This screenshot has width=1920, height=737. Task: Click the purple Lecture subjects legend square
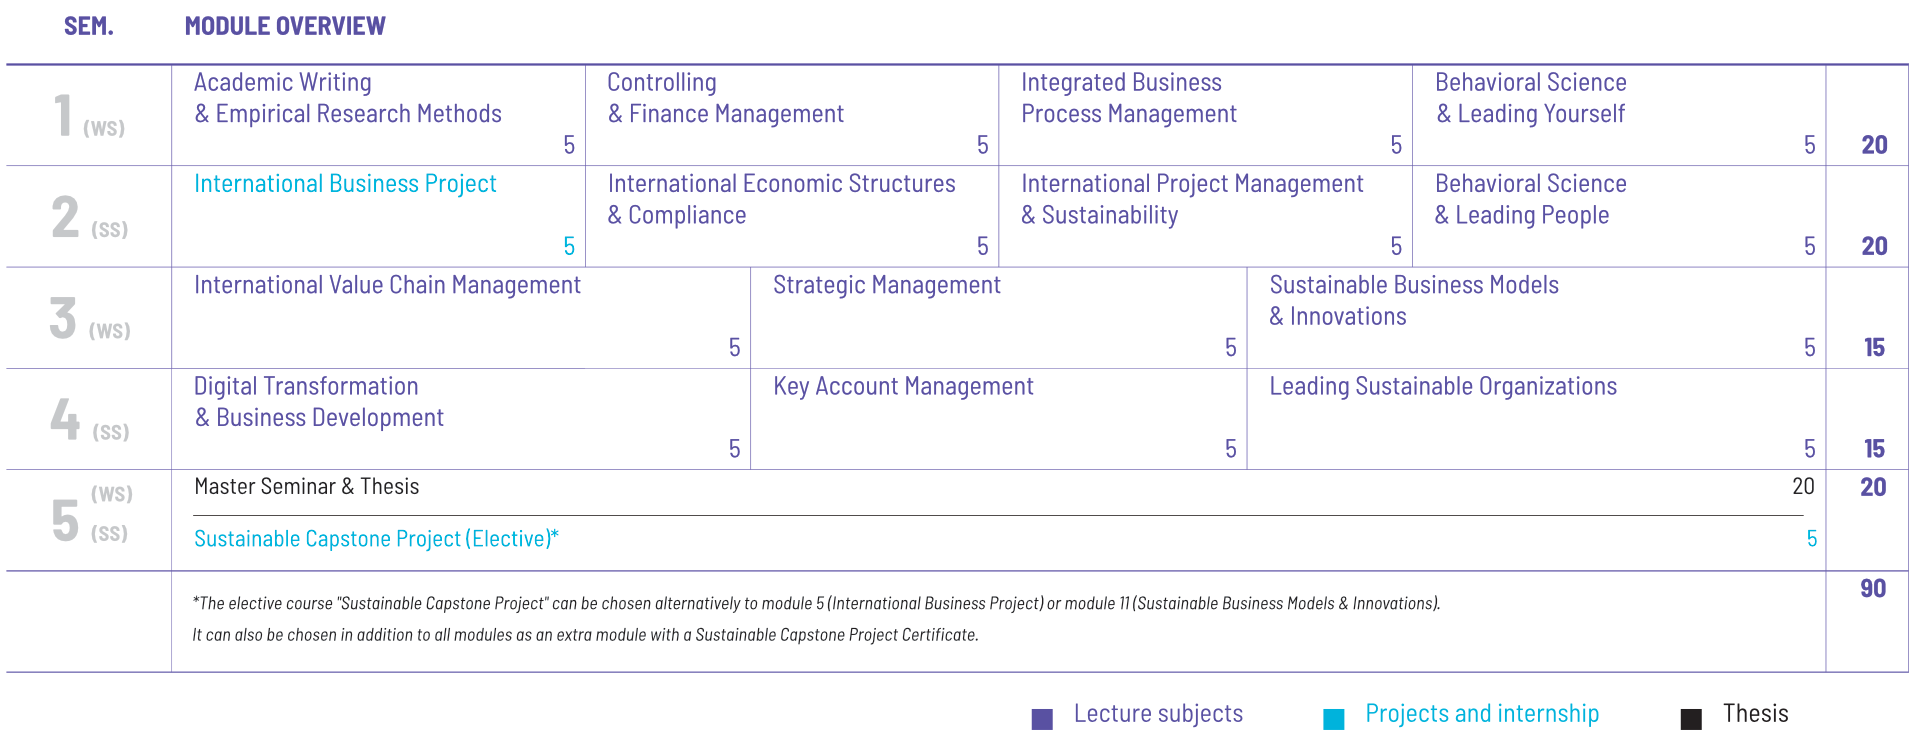(x=1042, y=719)
